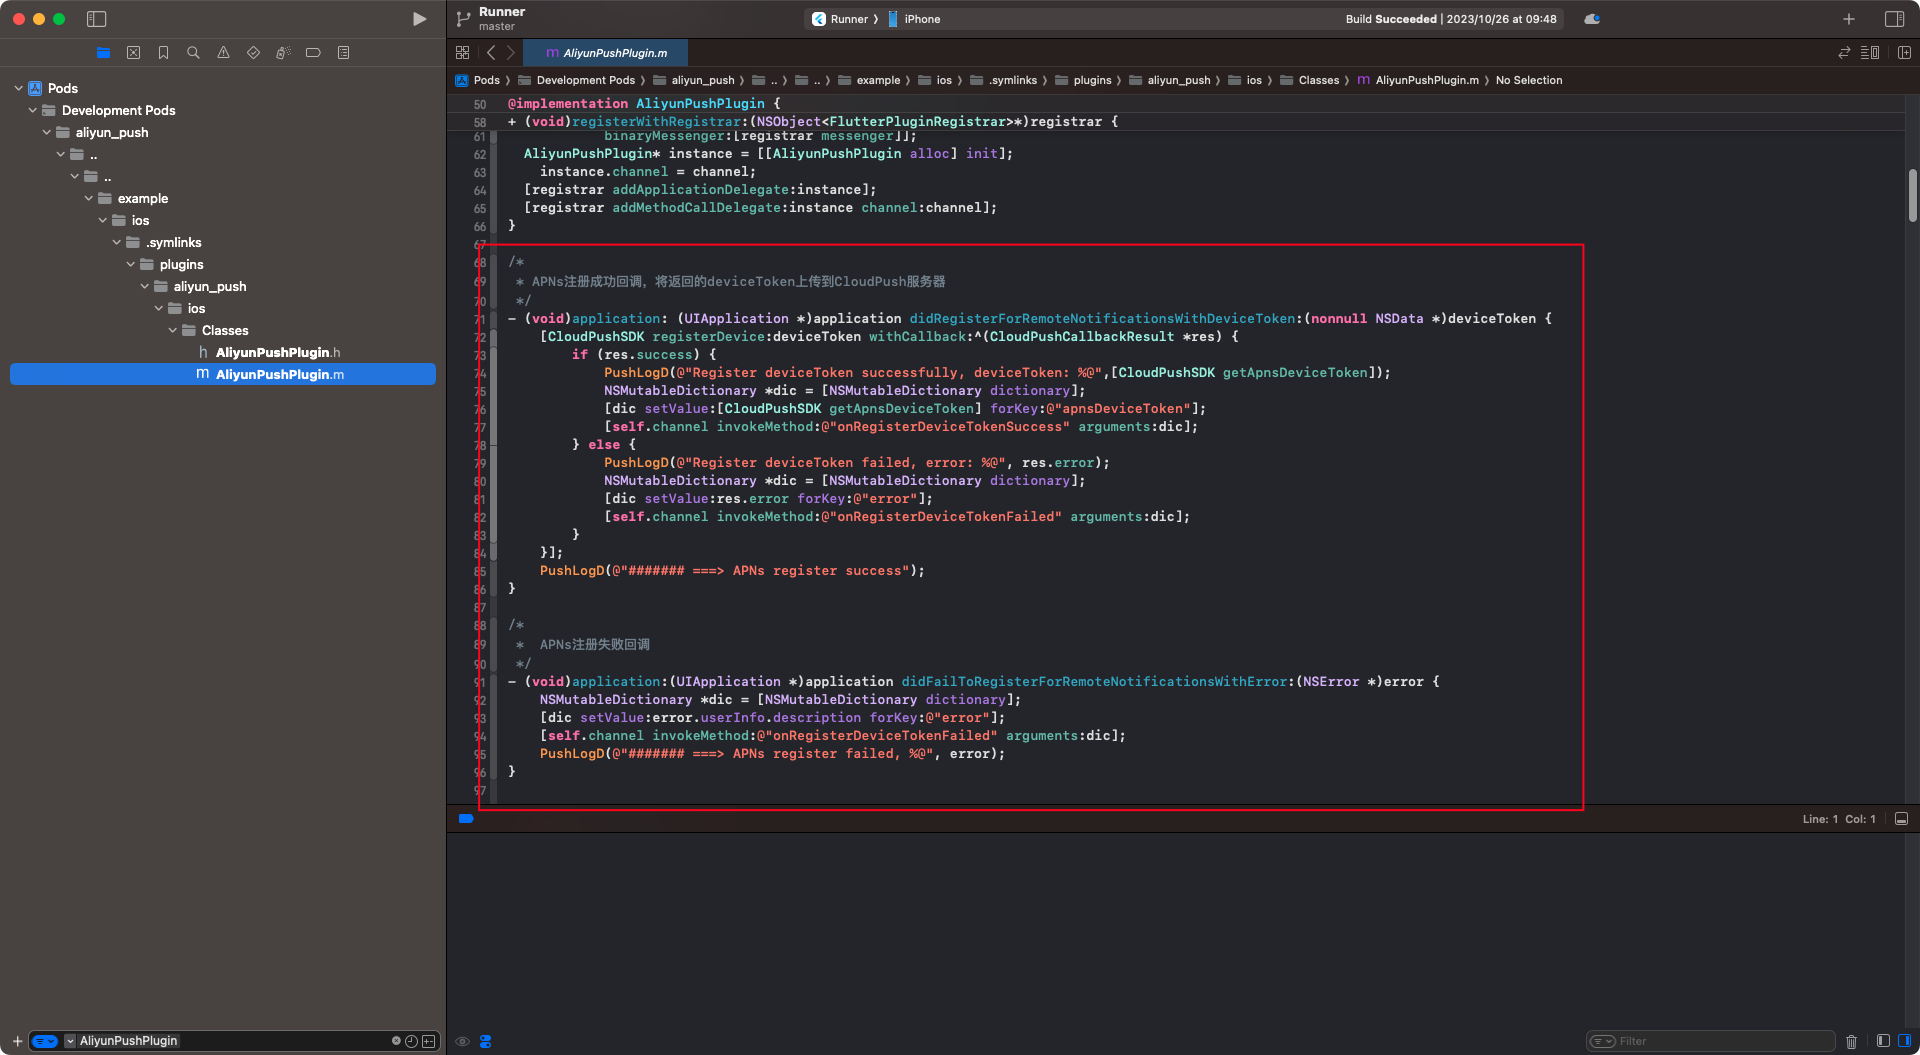Choose the Runner scheme selector
Screen dimensions: 1920x1055
843,19
